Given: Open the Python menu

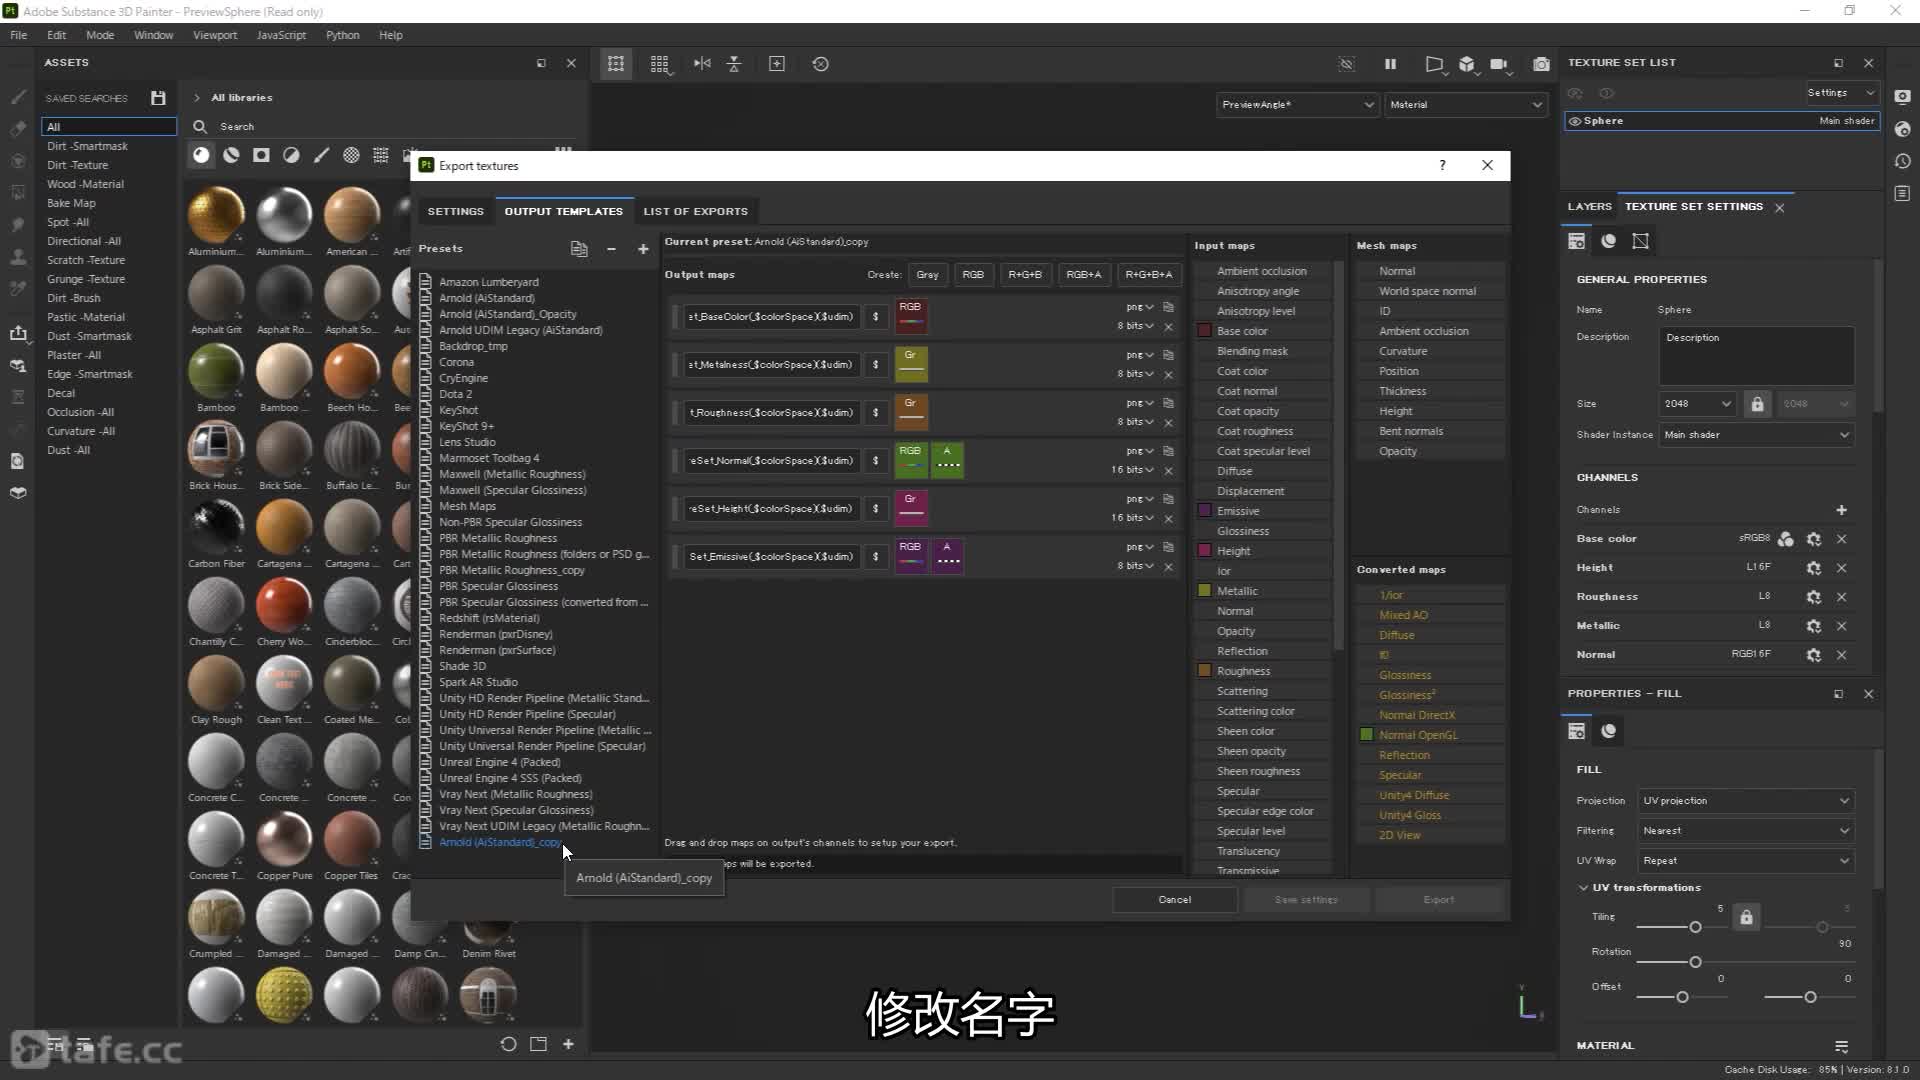Looking at the screenshot, I should 342,35.
